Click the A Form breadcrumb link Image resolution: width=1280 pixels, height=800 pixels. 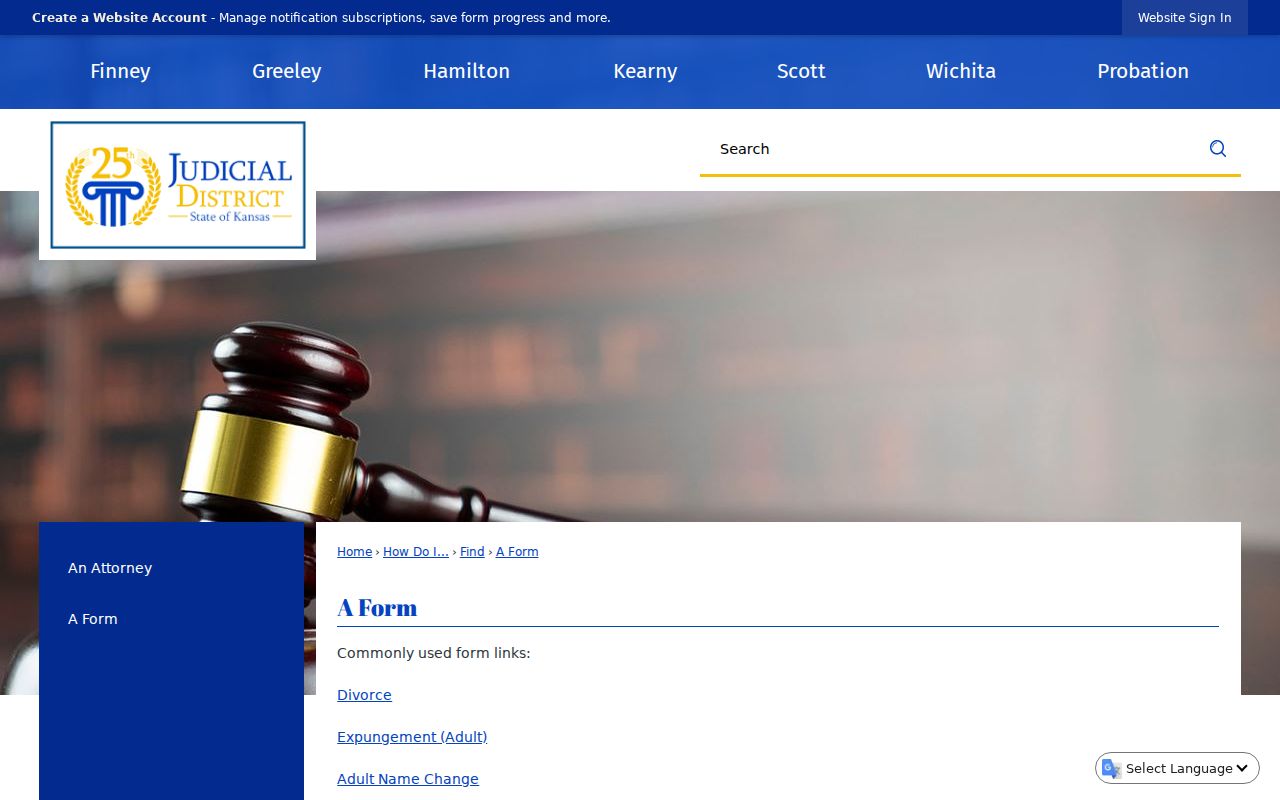517,552
